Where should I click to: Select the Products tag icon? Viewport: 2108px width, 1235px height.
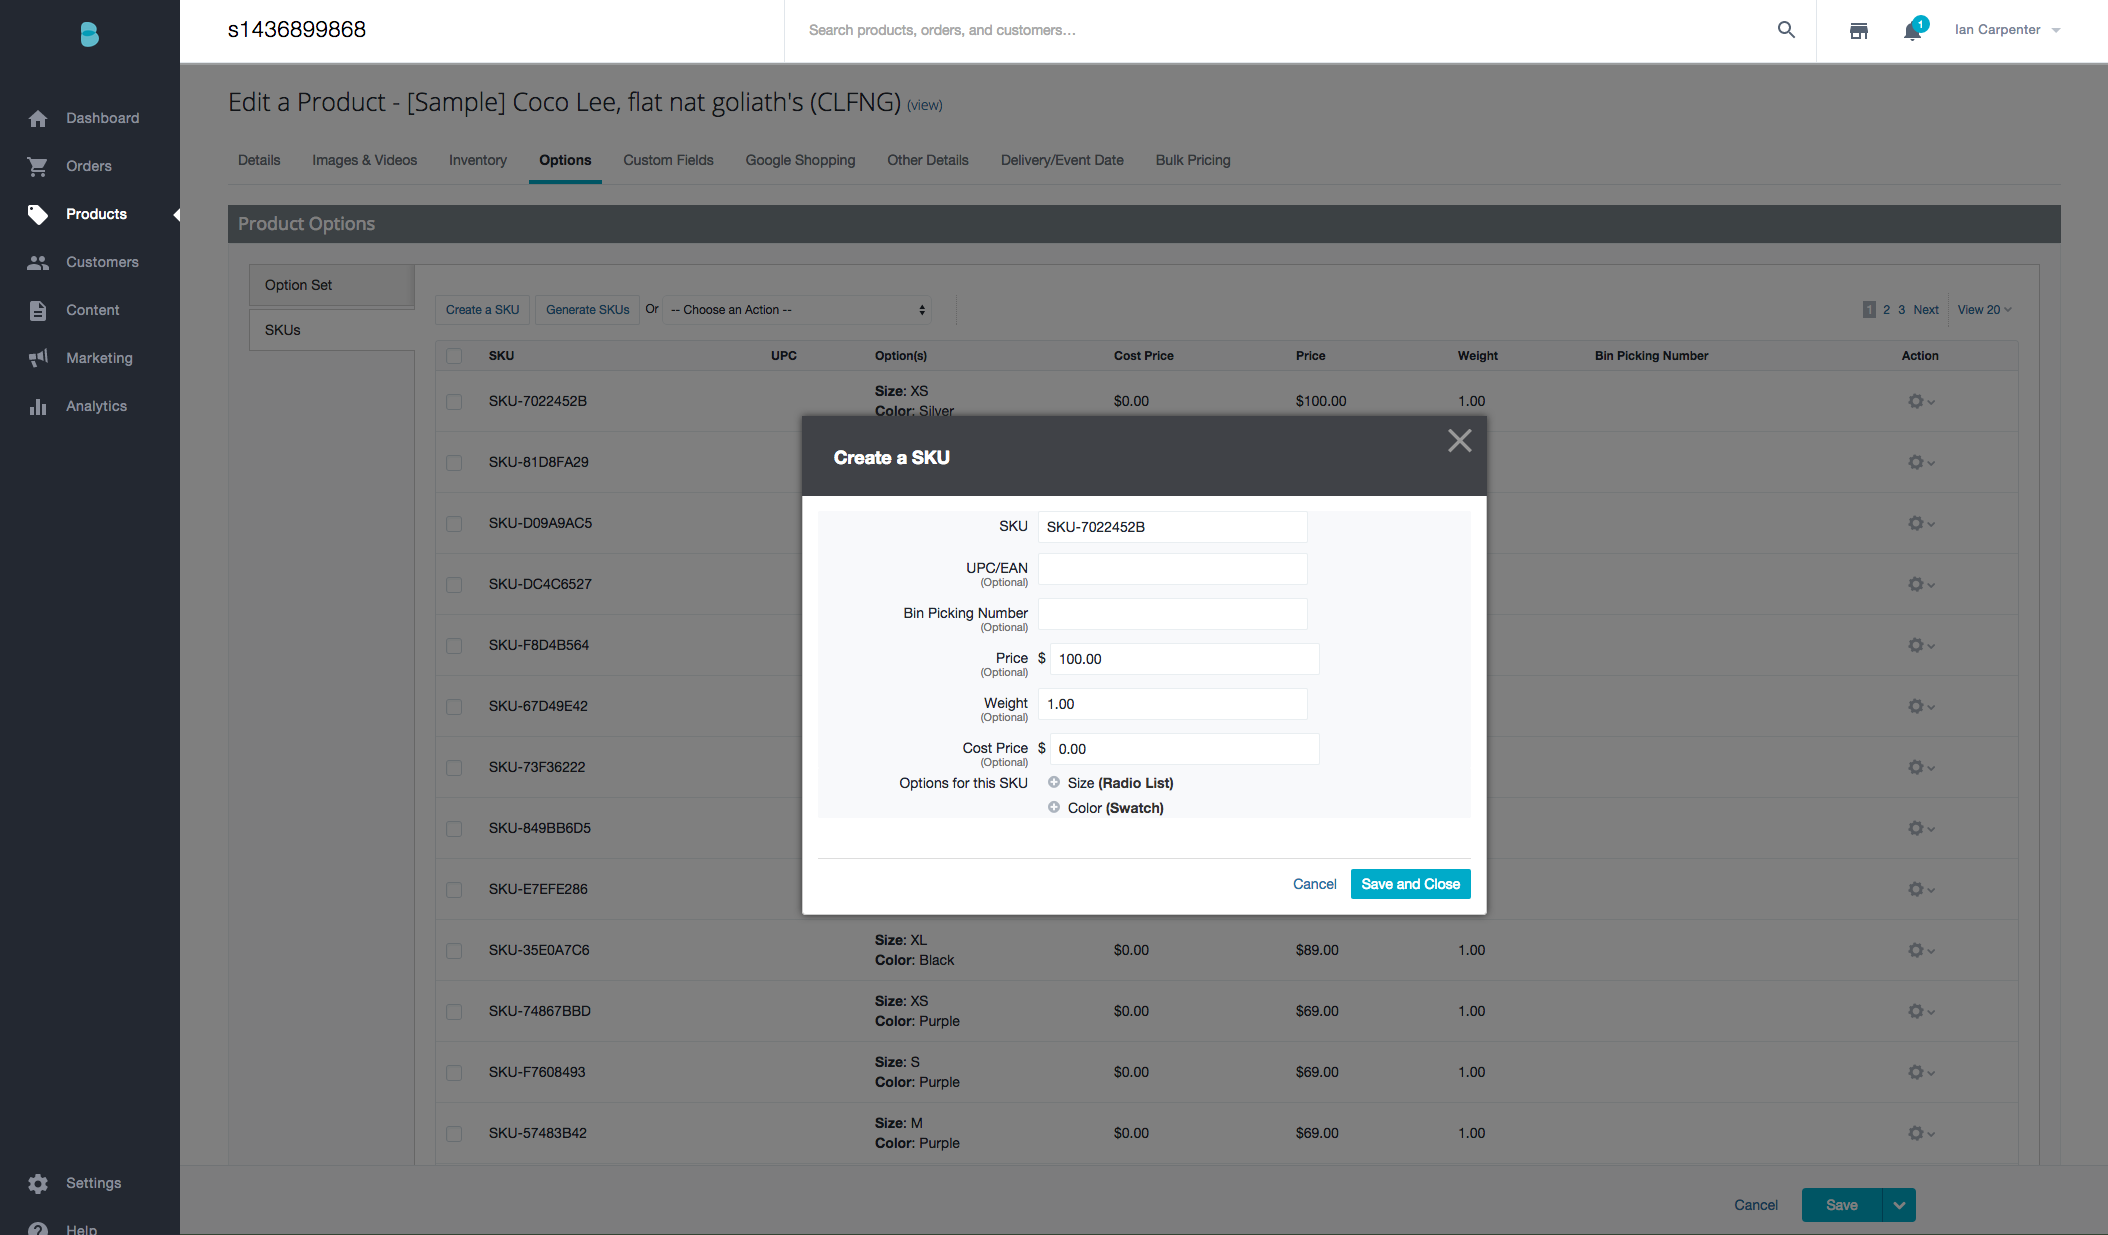click(x=38, y=214)
